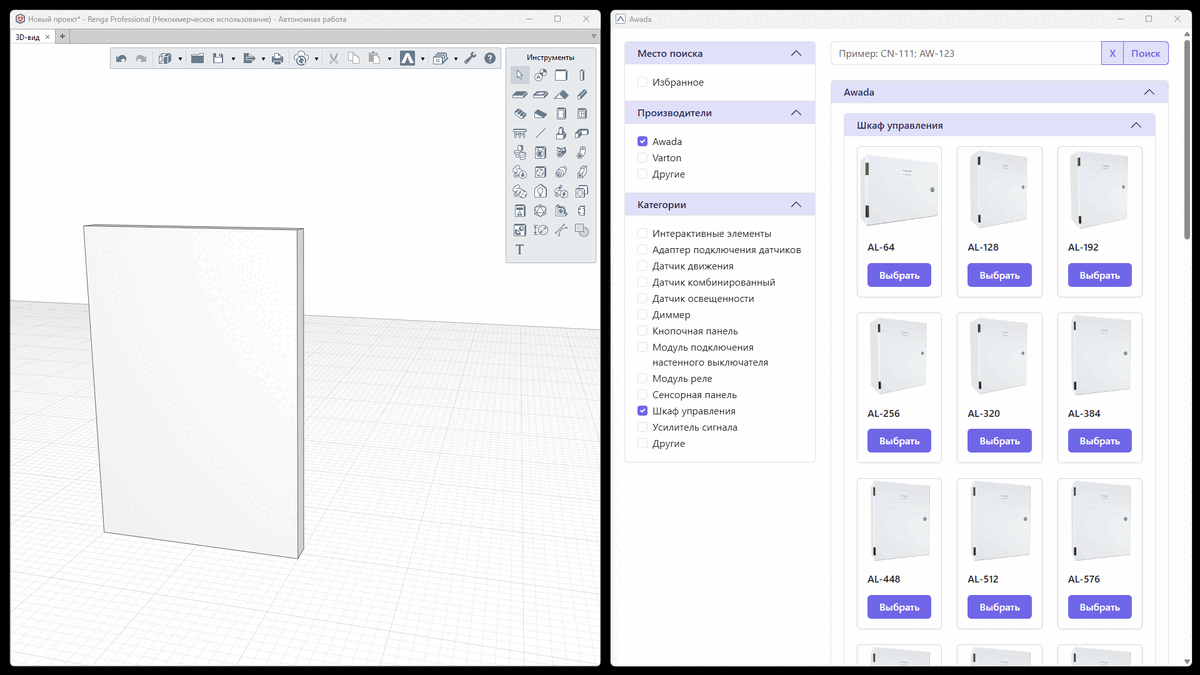1200x675 pixels.
Task: Undo the last action in Renga
Action: coord(121,59)
